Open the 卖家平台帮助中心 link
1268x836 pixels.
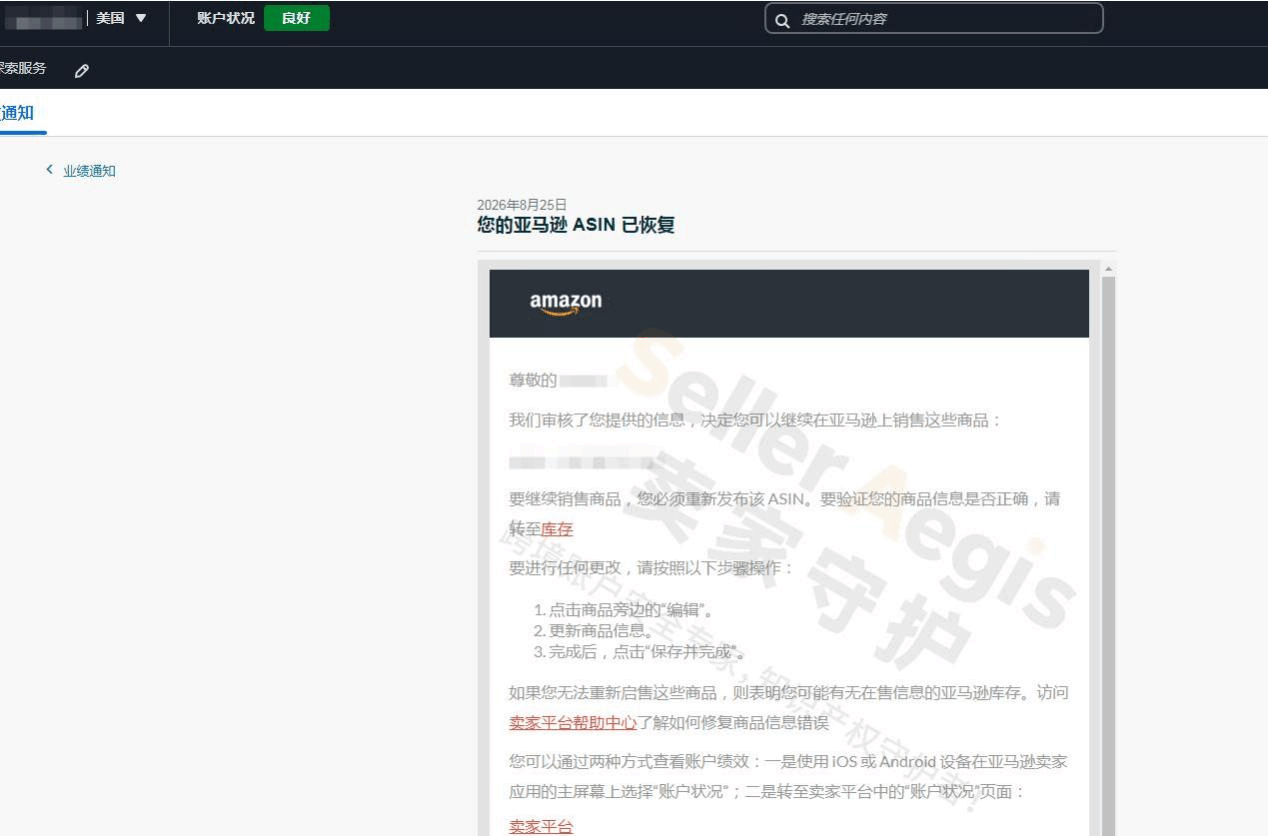573,723
